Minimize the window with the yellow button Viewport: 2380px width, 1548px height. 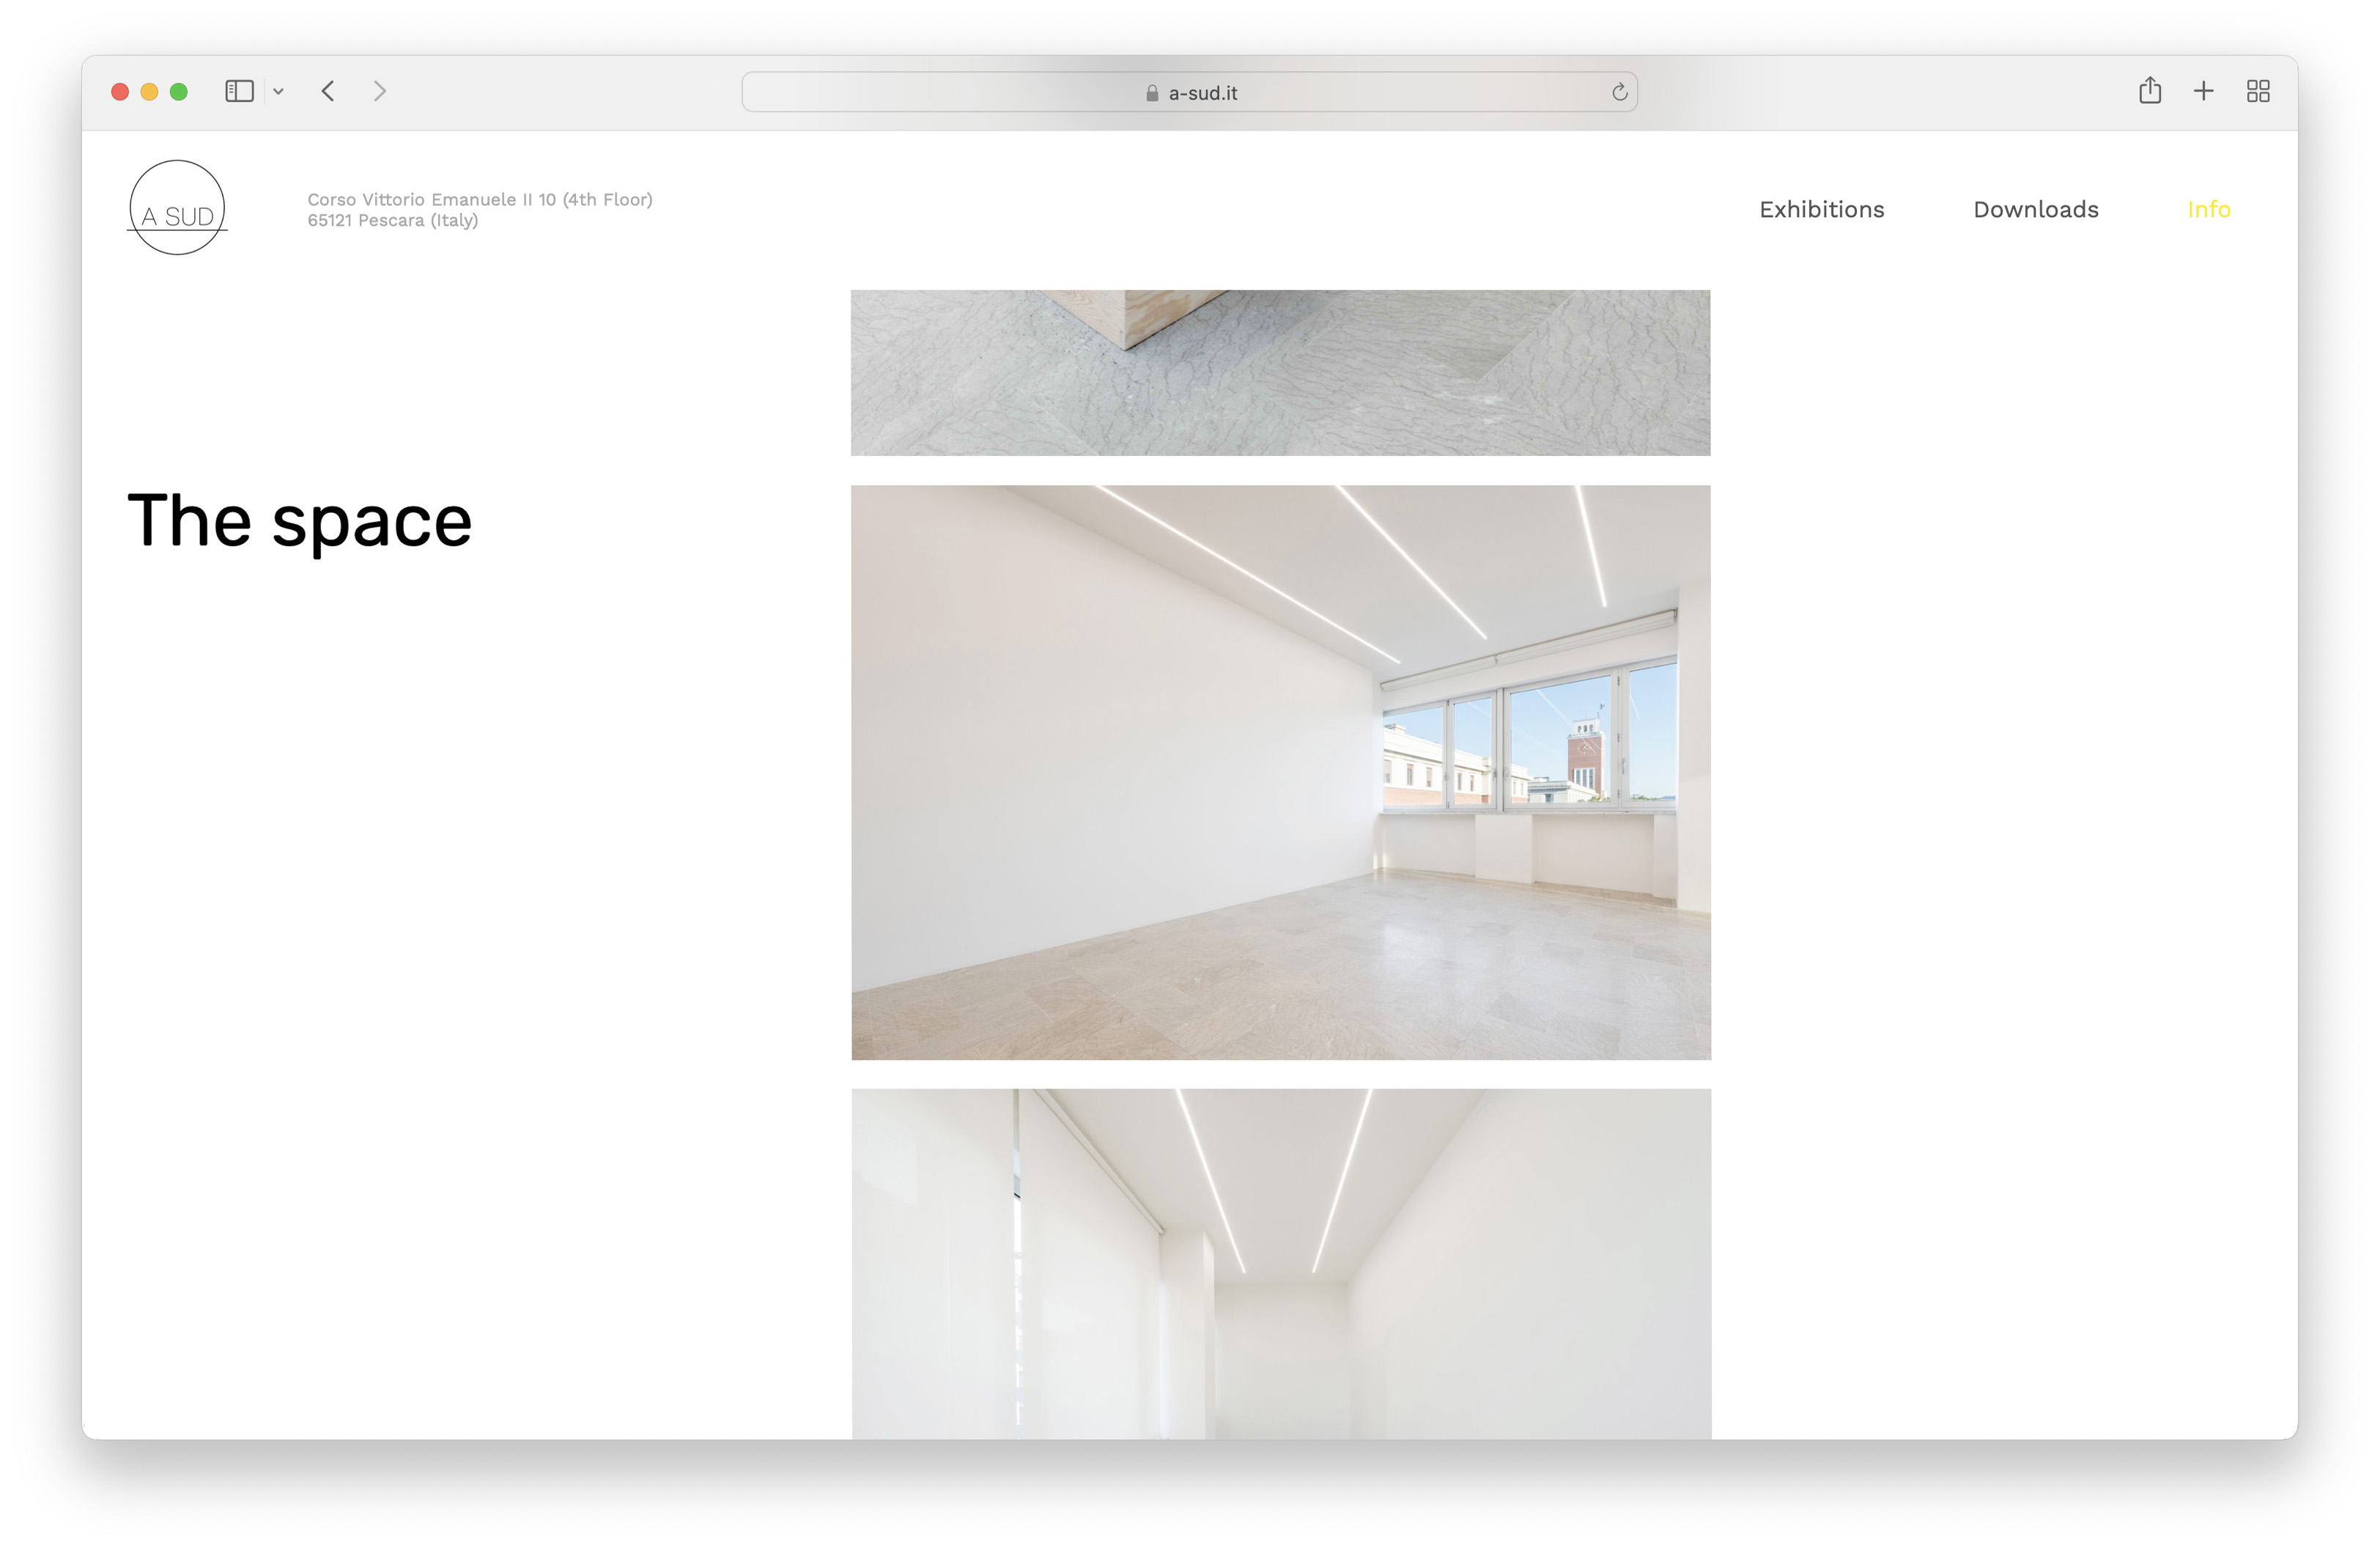149,92
